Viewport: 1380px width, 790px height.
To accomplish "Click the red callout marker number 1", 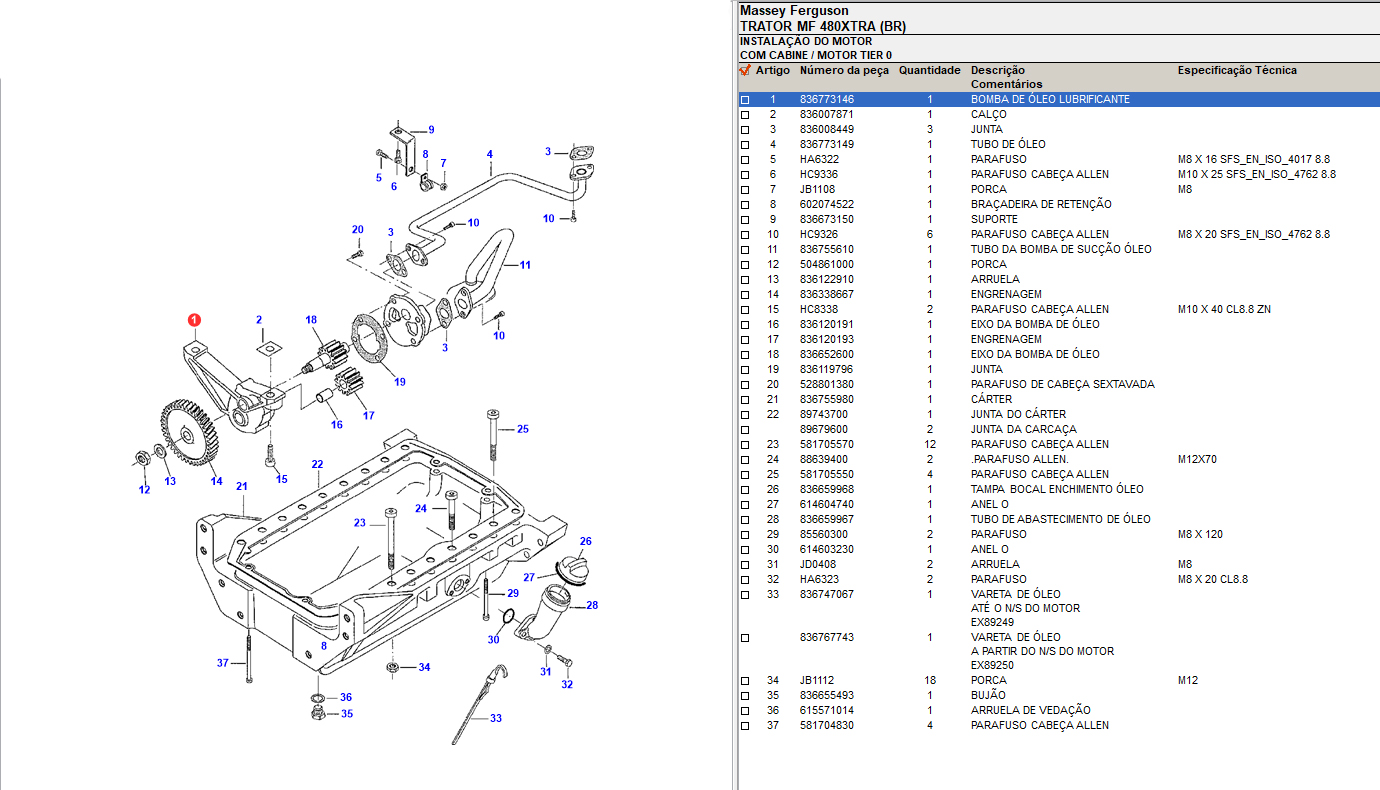I will click(194, 320).
